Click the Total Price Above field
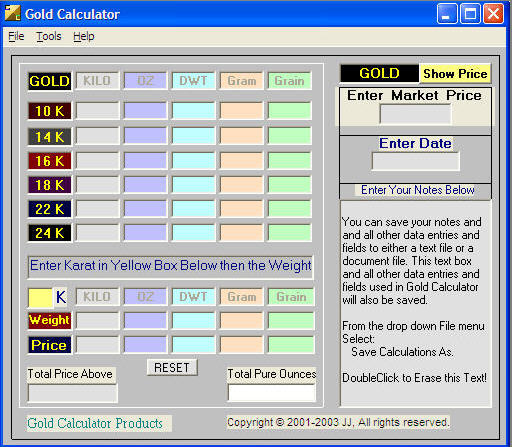Screen dimensions: 512x447 tap(73, 393)
